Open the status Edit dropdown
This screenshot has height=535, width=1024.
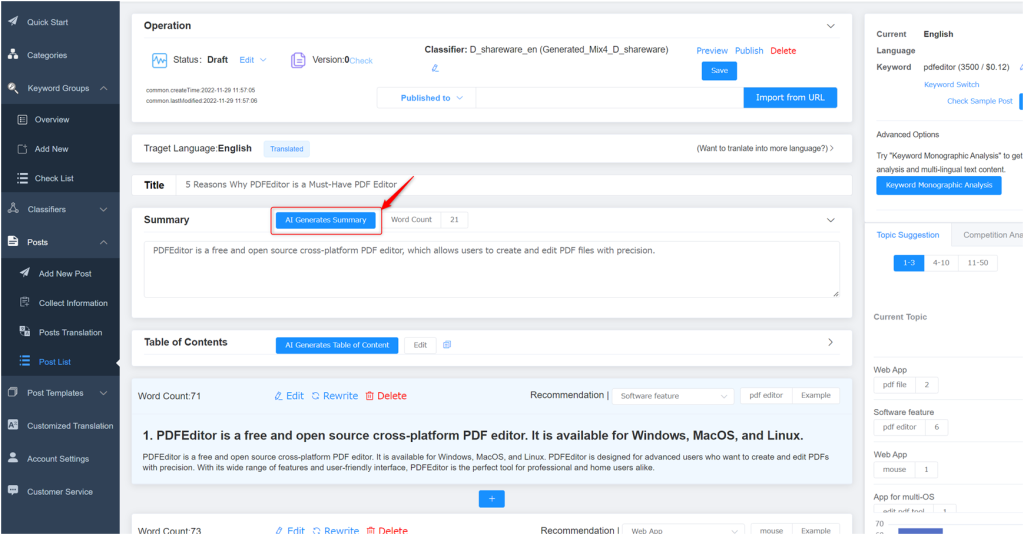(253, 60)
